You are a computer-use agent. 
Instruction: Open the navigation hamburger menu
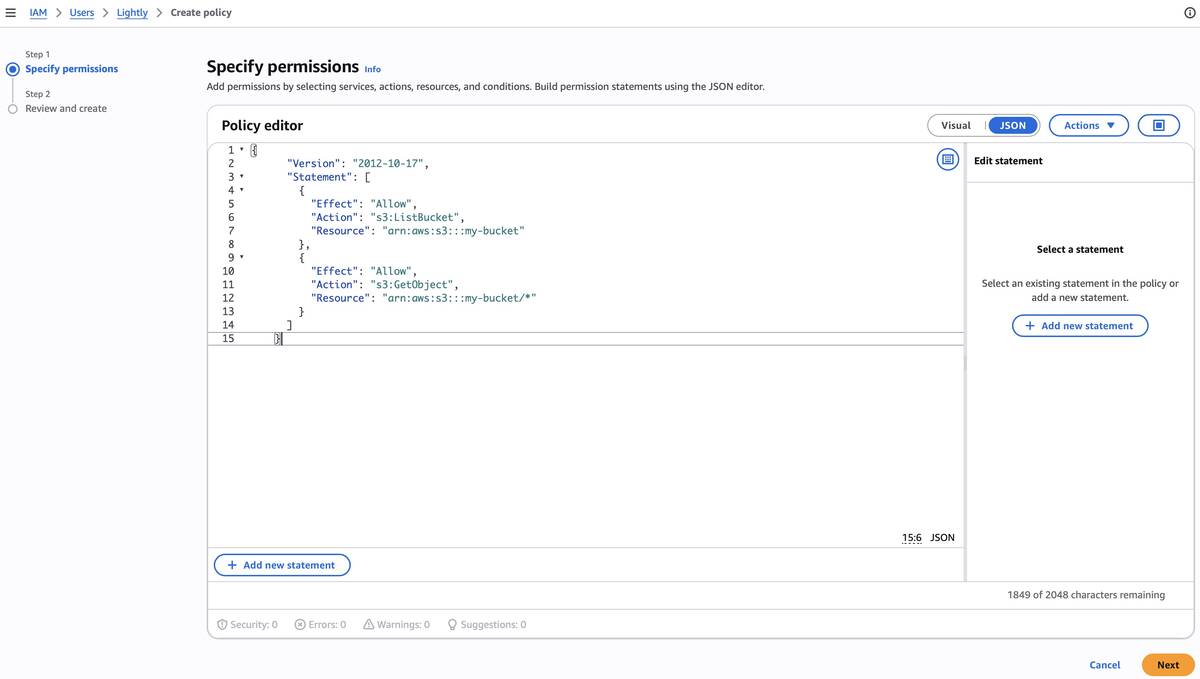coord(12,11)
